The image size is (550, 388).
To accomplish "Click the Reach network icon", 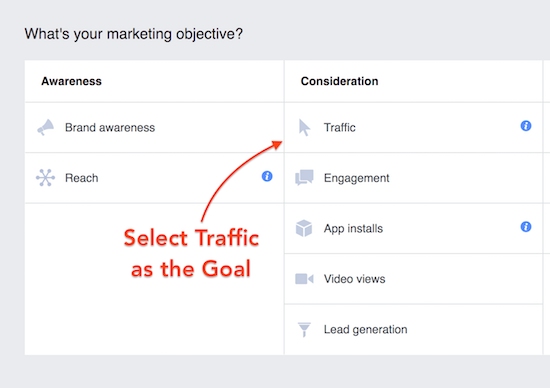I will [x=46, y=178].
